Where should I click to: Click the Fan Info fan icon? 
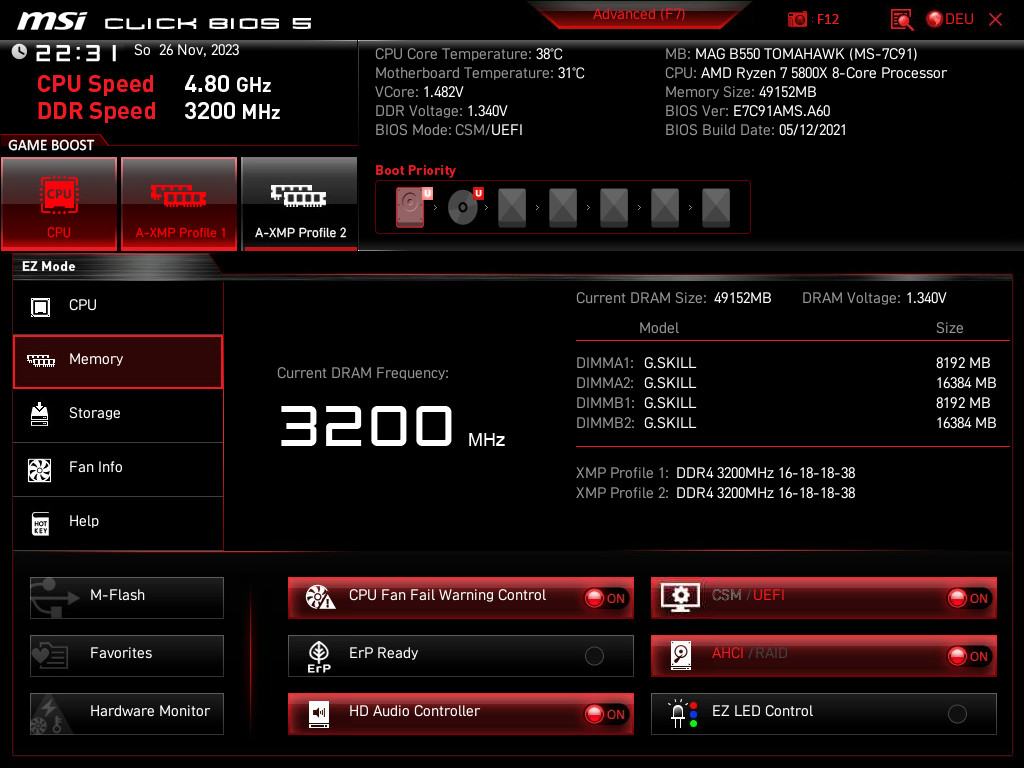pyautogui.click(x=40, y=470)
